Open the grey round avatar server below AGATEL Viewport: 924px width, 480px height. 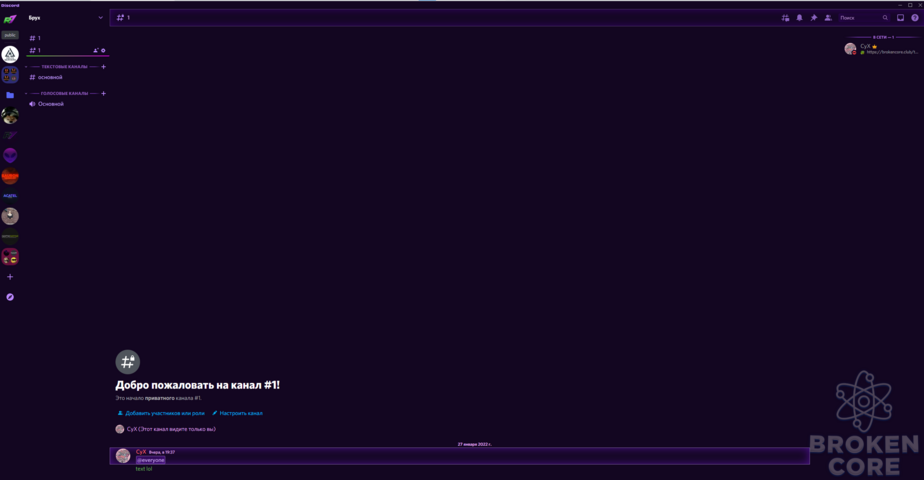[10, 216]
